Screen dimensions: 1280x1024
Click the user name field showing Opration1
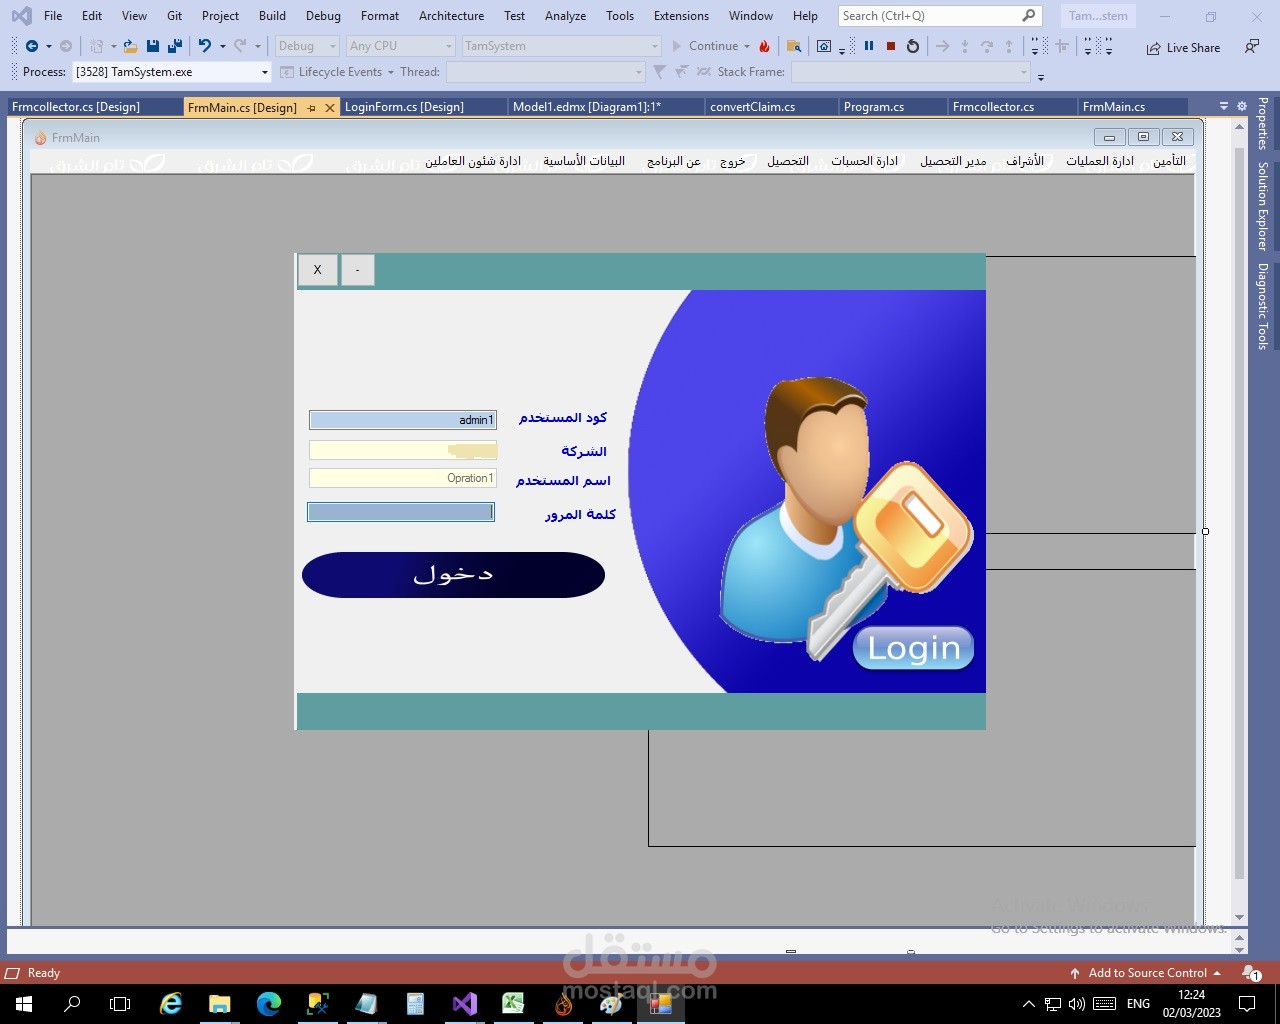[x=403, y=478]
